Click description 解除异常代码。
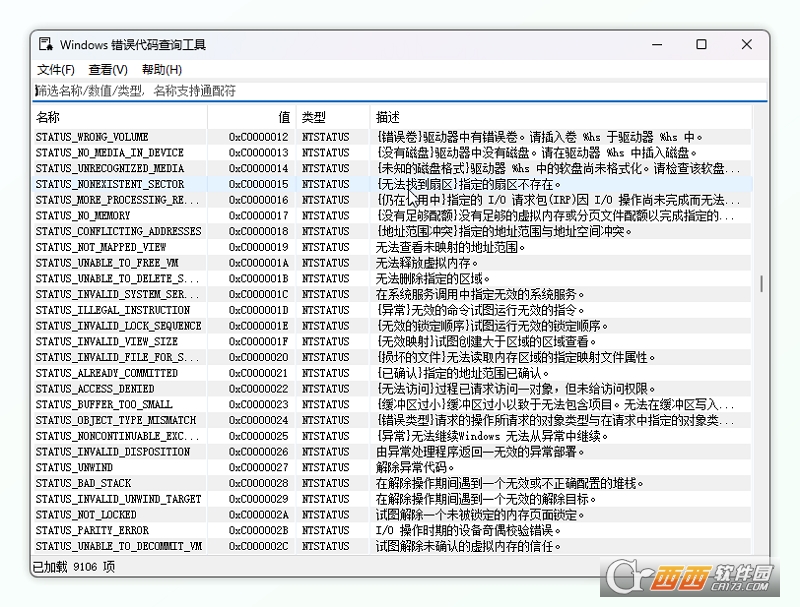This screenshot has height=607, width=800. pos(415,468)
